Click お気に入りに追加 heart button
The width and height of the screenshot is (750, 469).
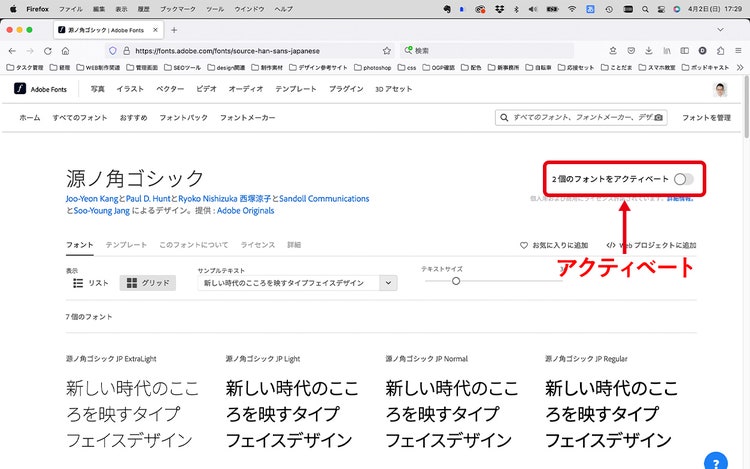click(554, 245)
